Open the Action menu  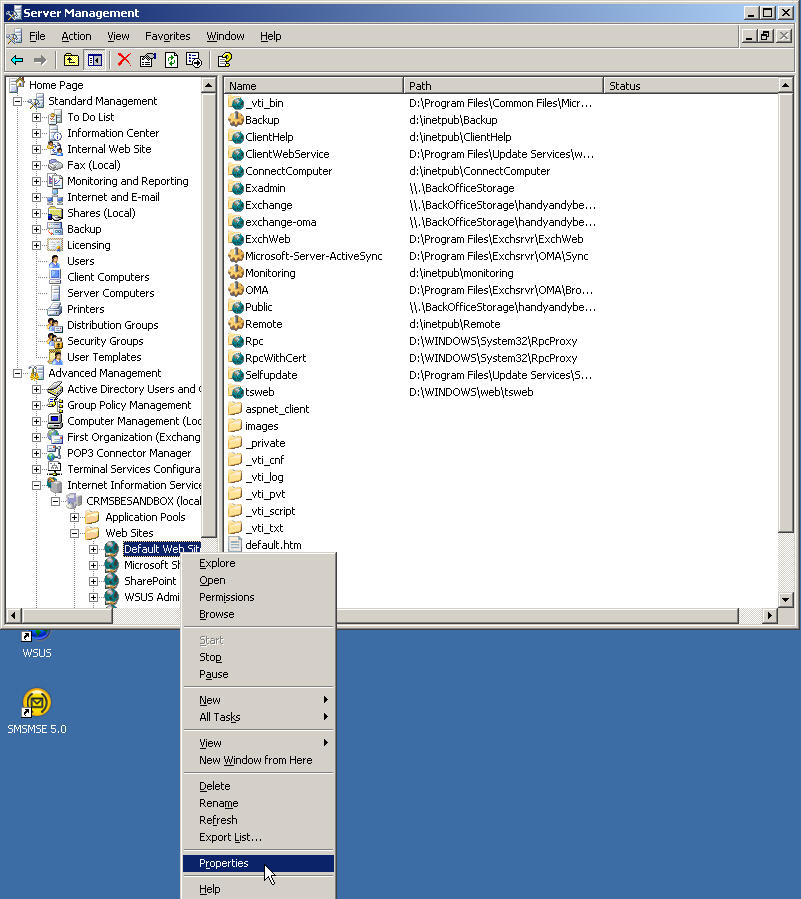[x=76, y=36]
